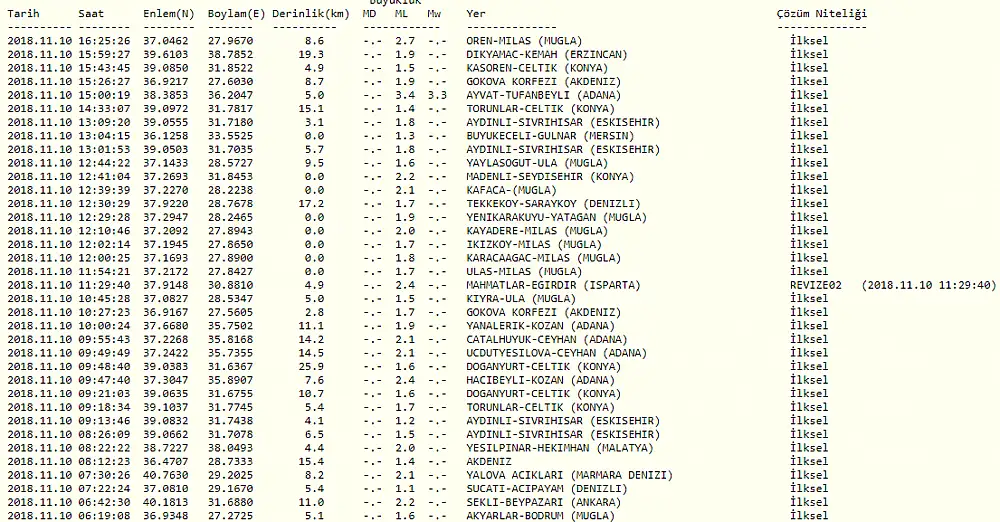Viewport: 1000px width, 522px height.
Task: Click the AYVAT-TUFANBEYLI (ADANA) location
Action: 543,95
